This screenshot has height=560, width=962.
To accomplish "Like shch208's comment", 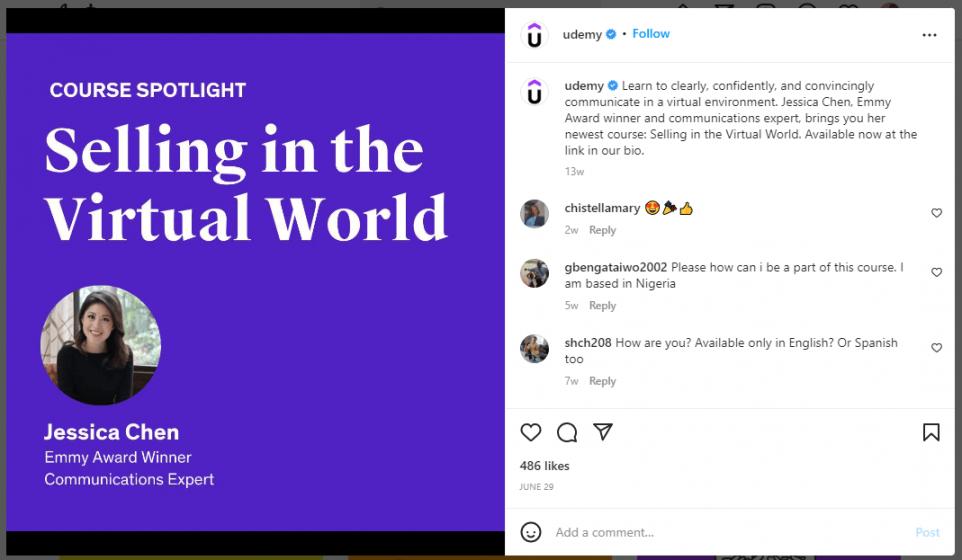I will (x=937, y=348).
